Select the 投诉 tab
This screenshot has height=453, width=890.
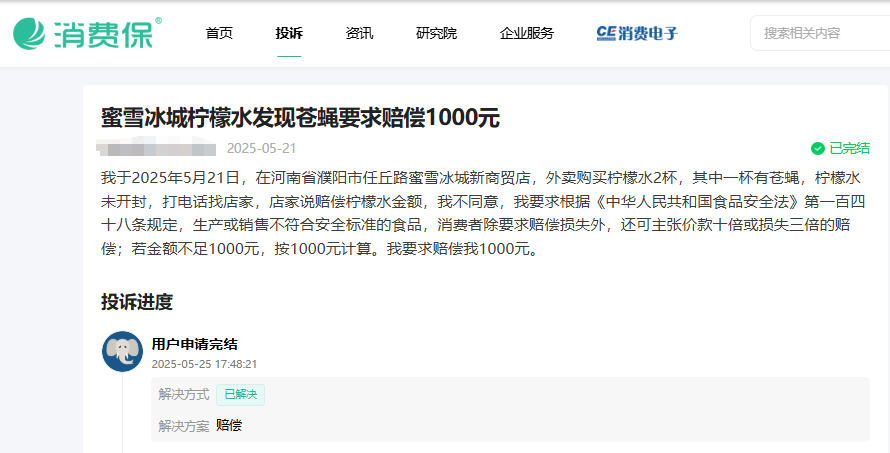[289, 33]
